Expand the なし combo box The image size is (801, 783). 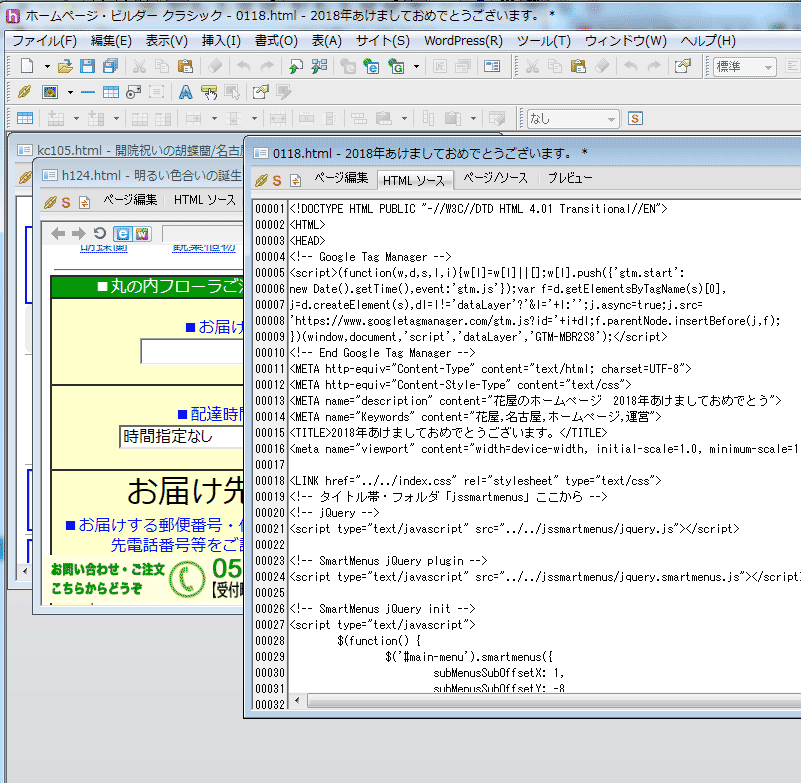[610, 118]
